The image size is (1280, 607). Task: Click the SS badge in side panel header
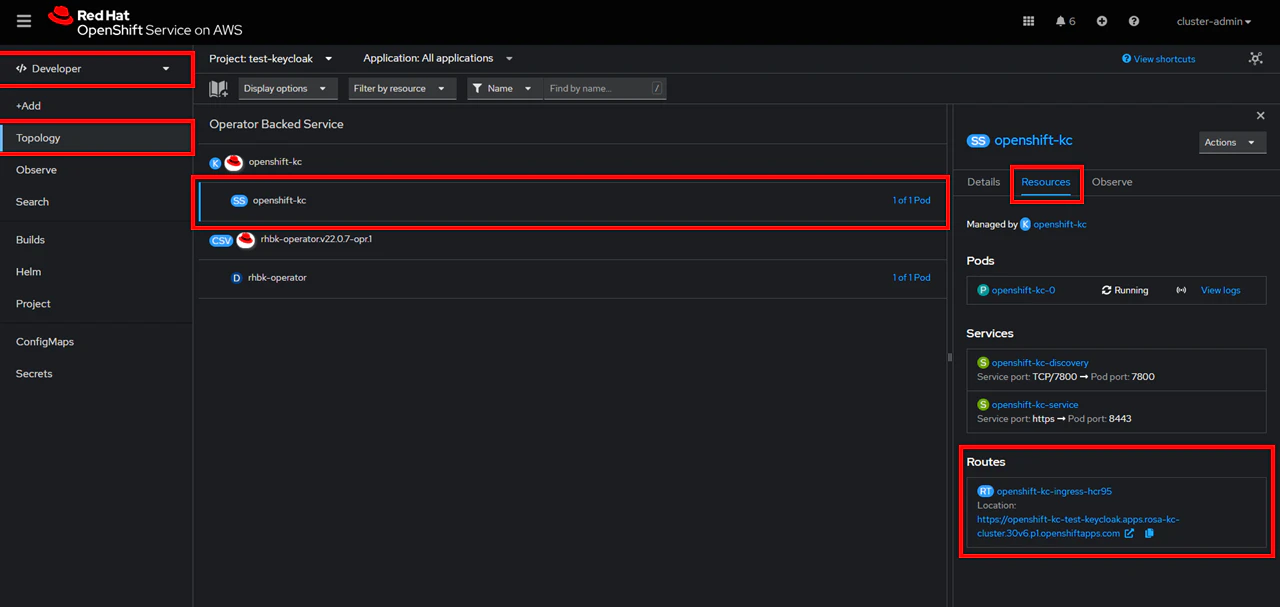(978, 141)
